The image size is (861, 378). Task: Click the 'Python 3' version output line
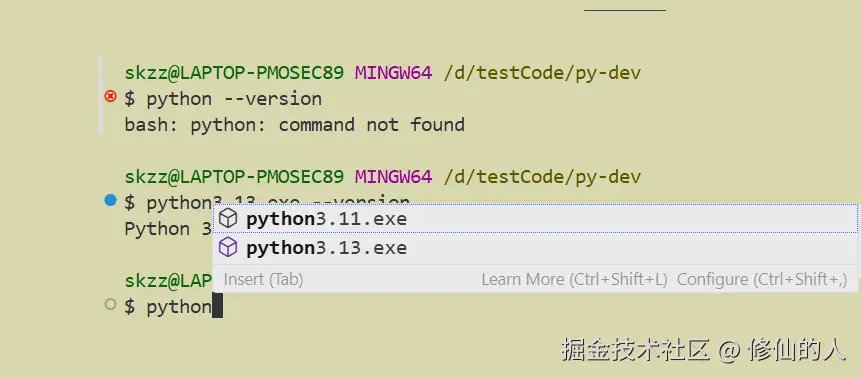169,229
